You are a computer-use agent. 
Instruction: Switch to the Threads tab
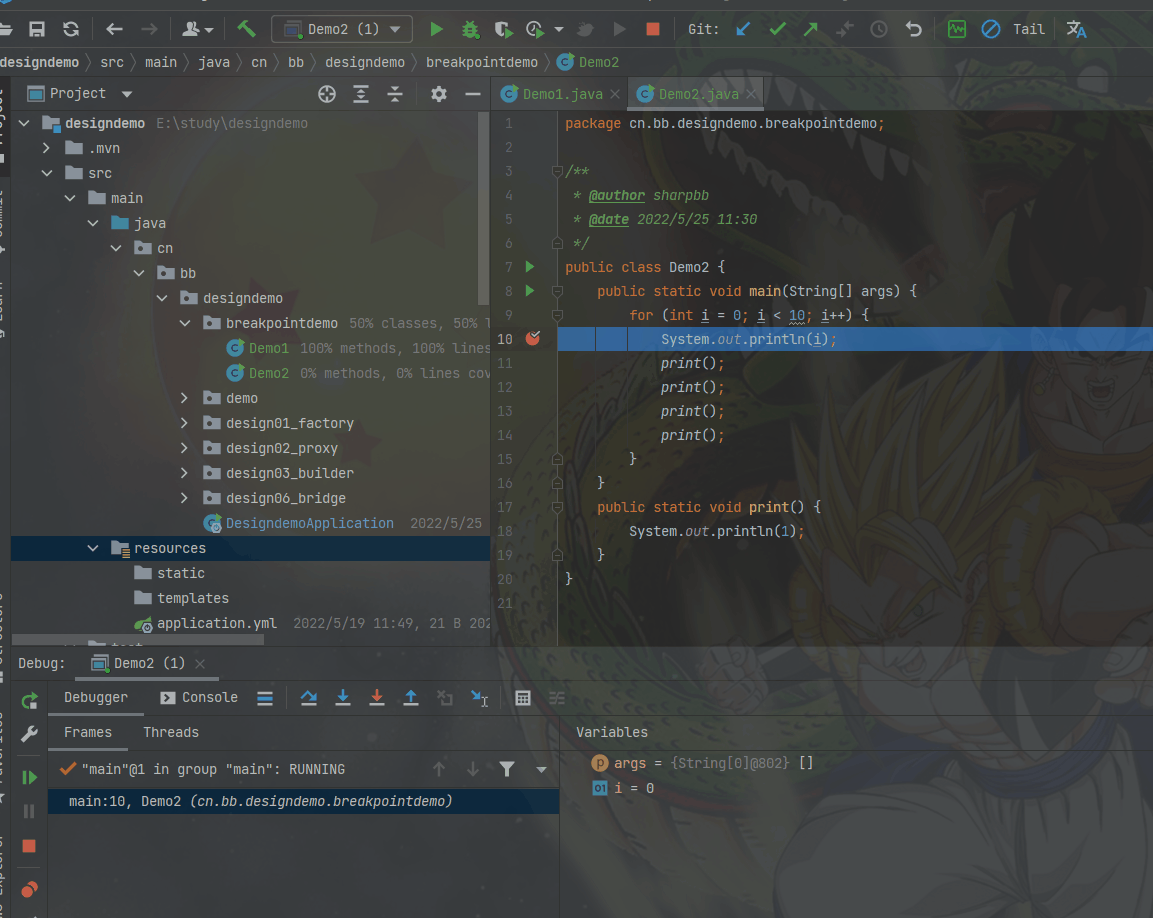[171, 733]
